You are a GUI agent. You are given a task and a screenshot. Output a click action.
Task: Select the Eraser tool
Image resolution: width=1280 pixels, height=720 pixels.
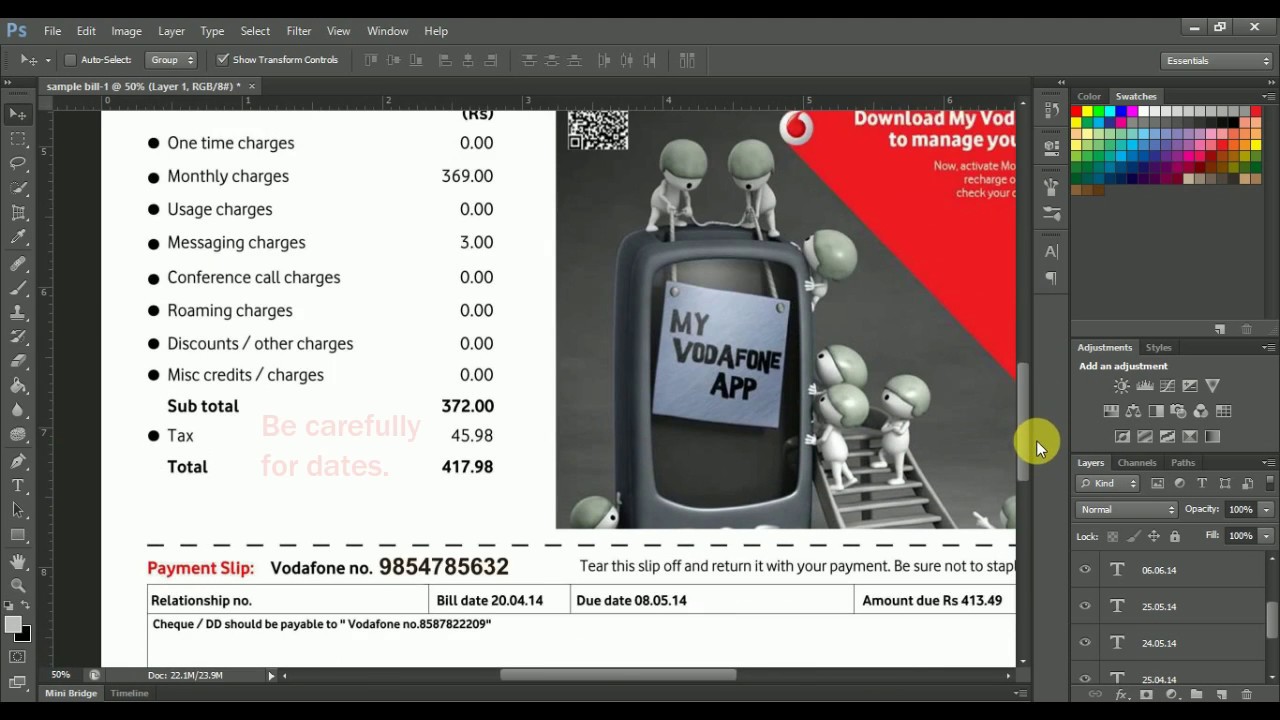(18, 361)
